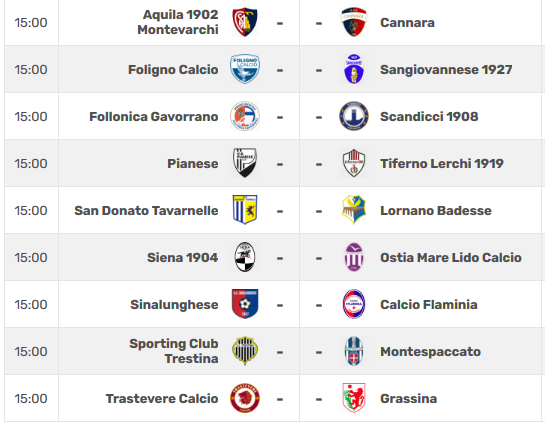Image resolution: width=545 pixels, height=426 pixels.
Task: Open the Siena 1904 oval crest
Action: [x=245, y=257]
